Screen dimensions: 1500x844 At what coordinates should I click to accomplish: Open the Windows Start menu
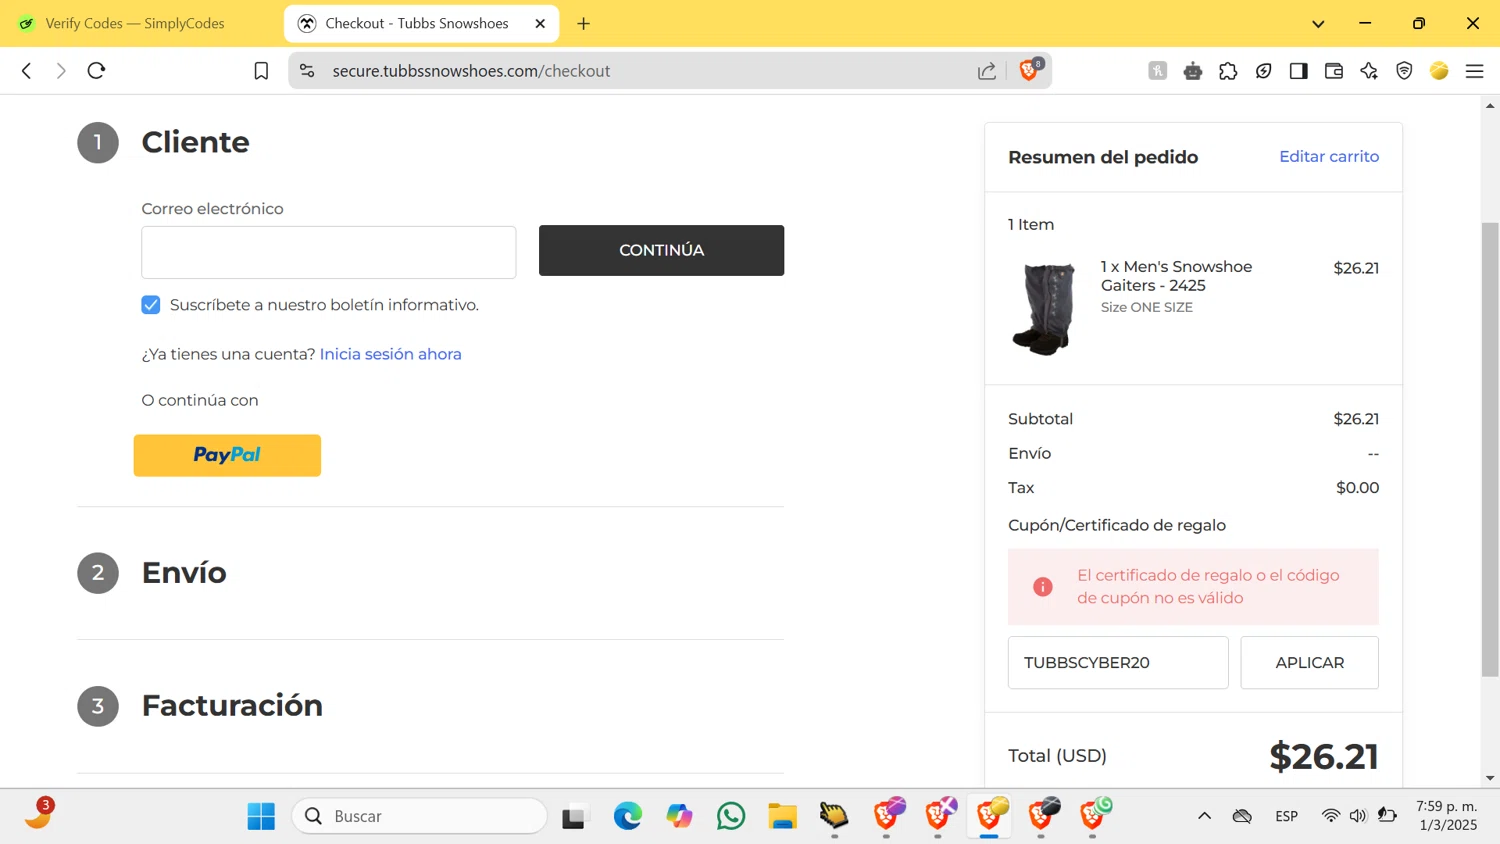[x=261, y=816]
